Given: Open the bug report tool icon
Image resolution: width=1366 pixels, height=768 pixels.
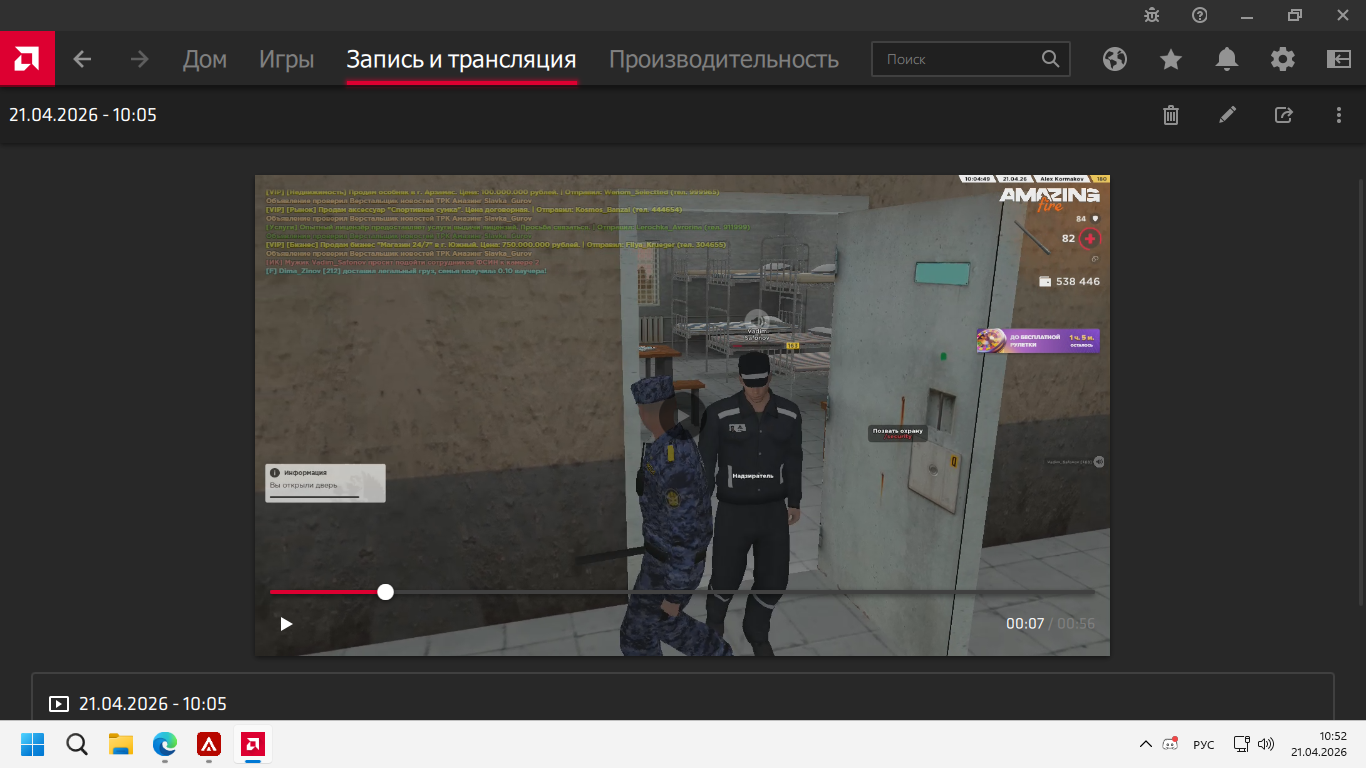Looking at the screenshot, I should tap(1152, 15).
